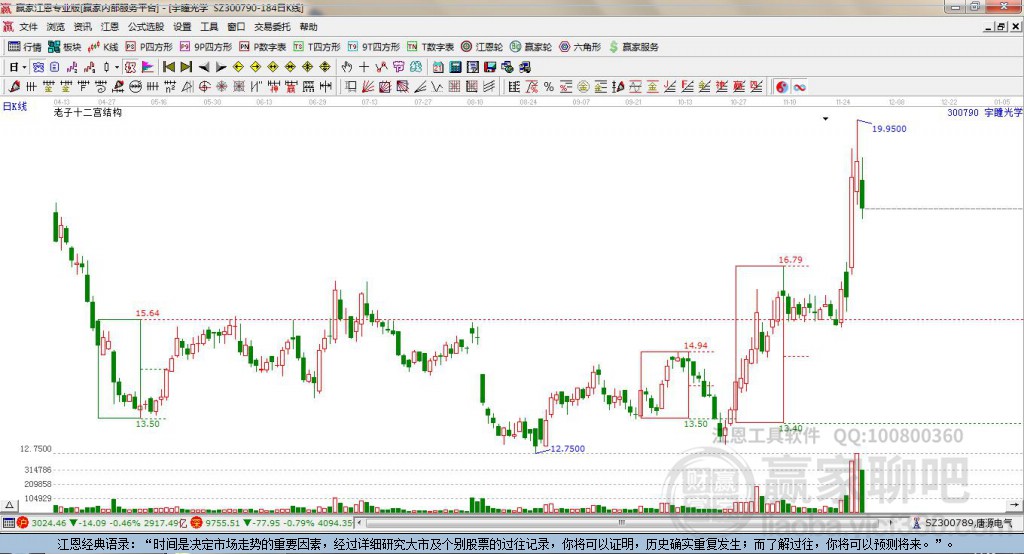Select the crosshair cursor tool
The width and height of the screenshot is (1024, 554).
coord(364,67)
